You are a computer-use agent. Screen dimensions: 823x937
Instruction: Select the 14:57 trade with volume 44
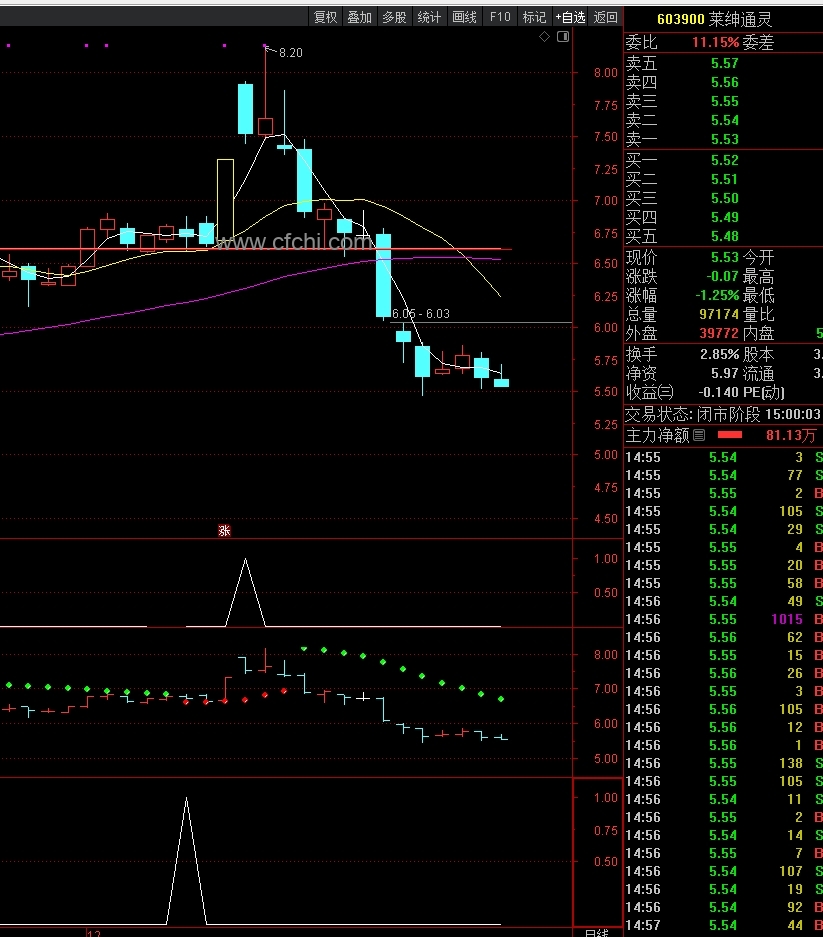(723, 925)
